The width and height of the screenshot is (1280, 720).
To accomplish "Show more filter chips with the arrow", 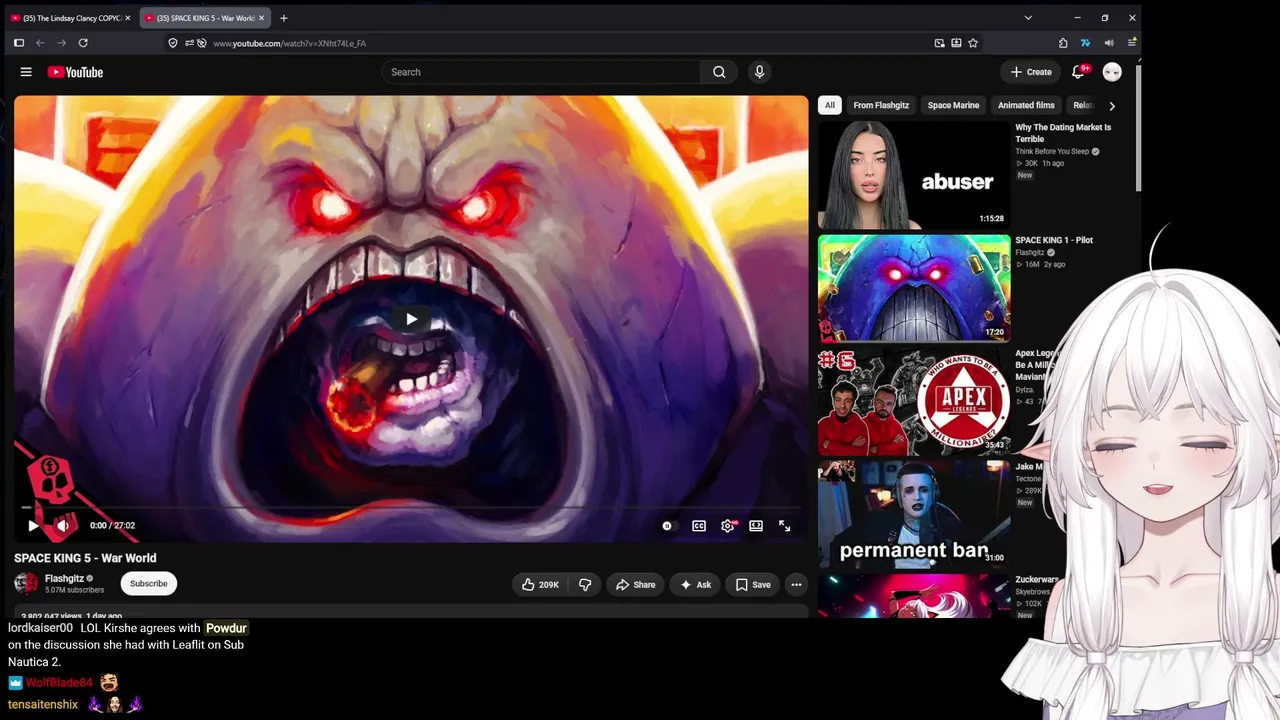I will point(1112,106).
